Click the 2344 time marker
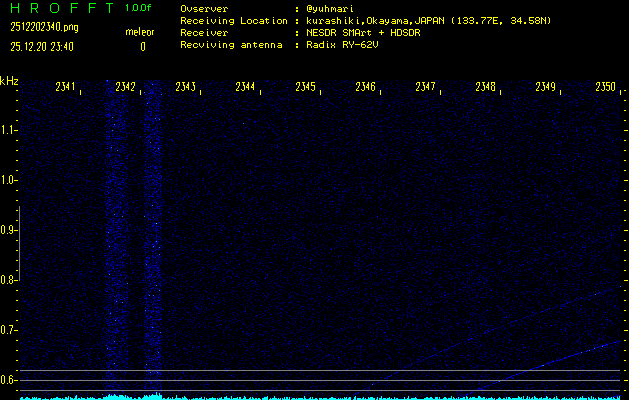 point(246,88)
